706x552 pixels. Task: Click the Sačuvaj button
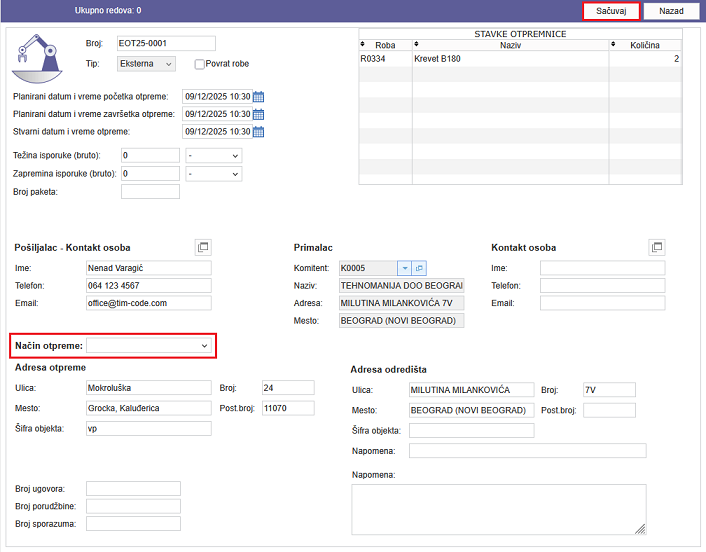[x=610, y=10]
